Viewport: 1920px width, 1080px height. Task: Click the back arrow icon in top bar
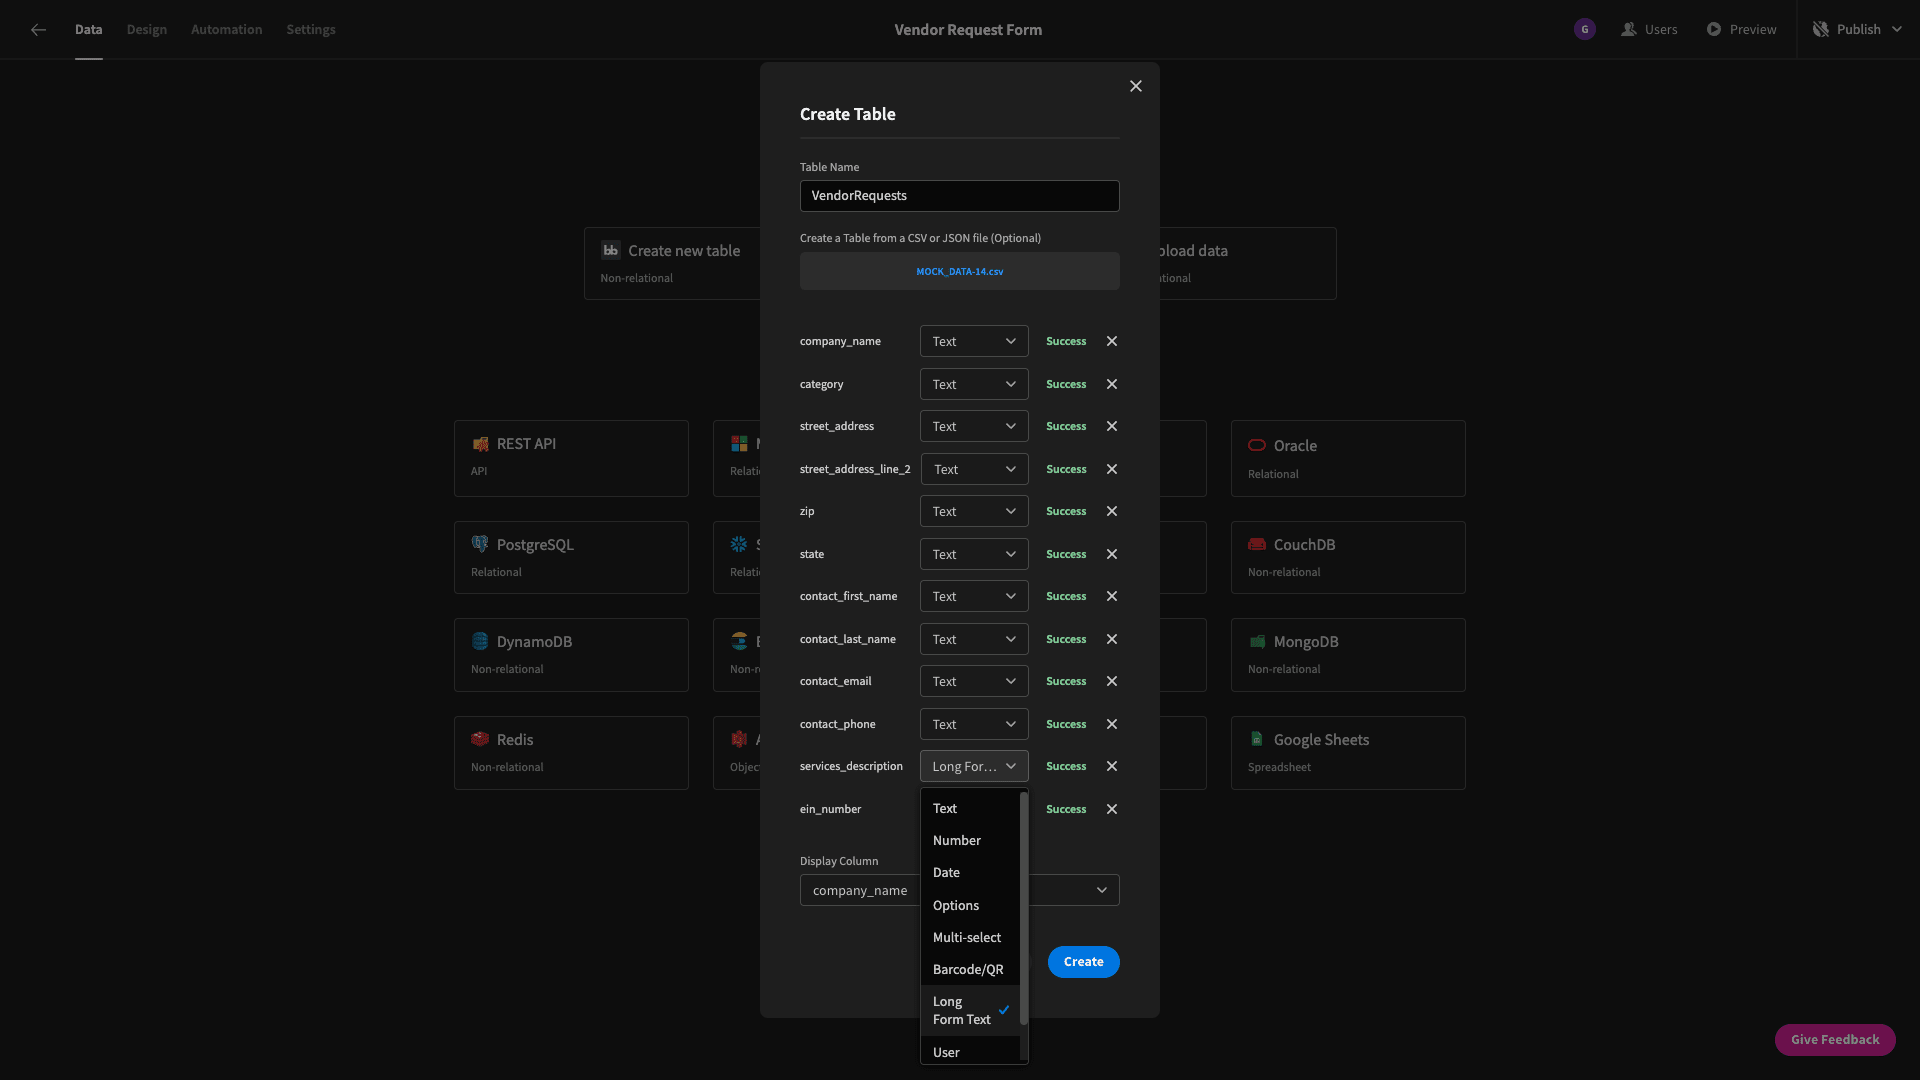click(x=38, y=30)
